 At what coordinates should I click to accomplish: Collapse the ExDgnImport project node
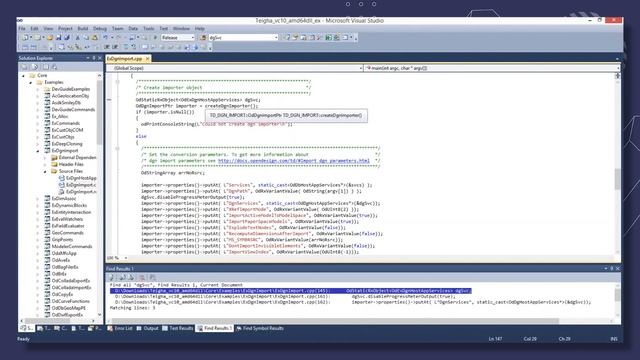pyautogui.click(x=38, y=151)
